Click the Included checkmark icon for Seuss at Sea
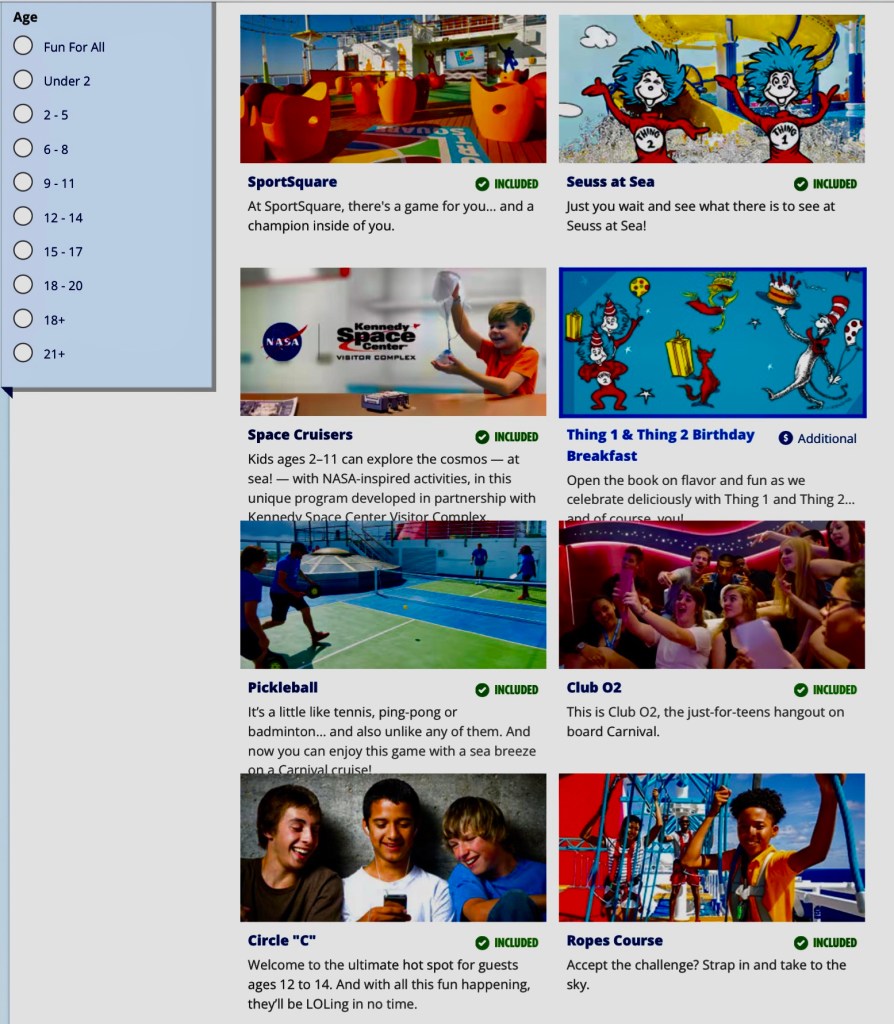 (x=800, y=184)
